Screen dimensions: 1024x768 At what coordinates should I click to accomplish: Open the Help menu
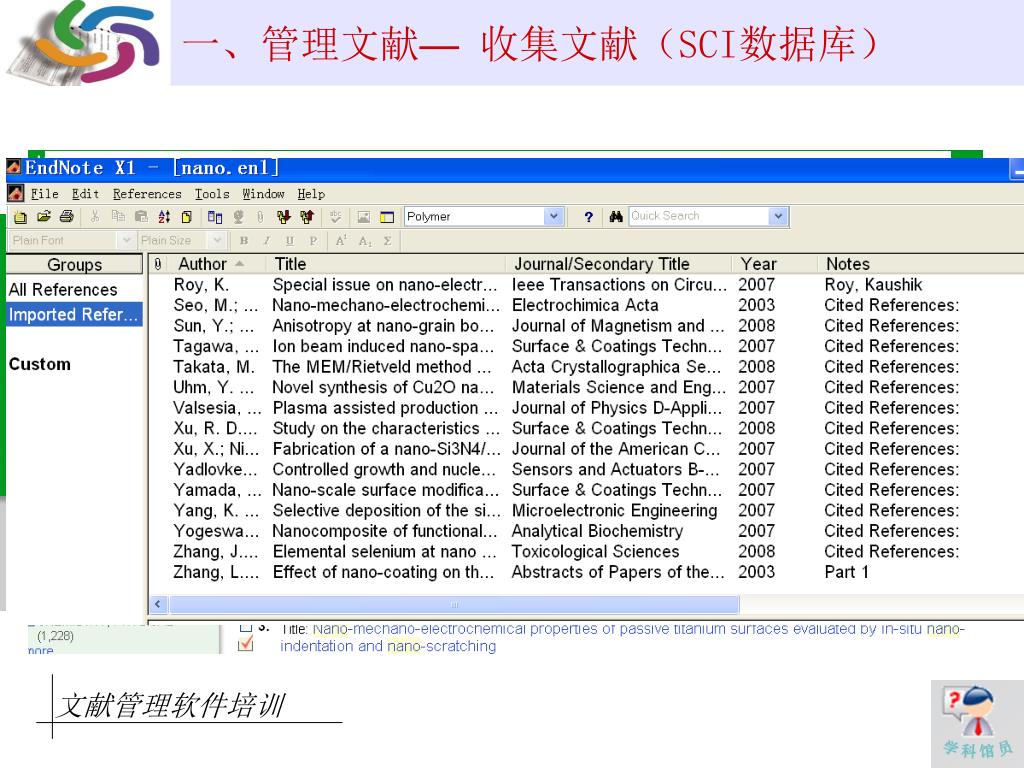[x=311, y=194]
